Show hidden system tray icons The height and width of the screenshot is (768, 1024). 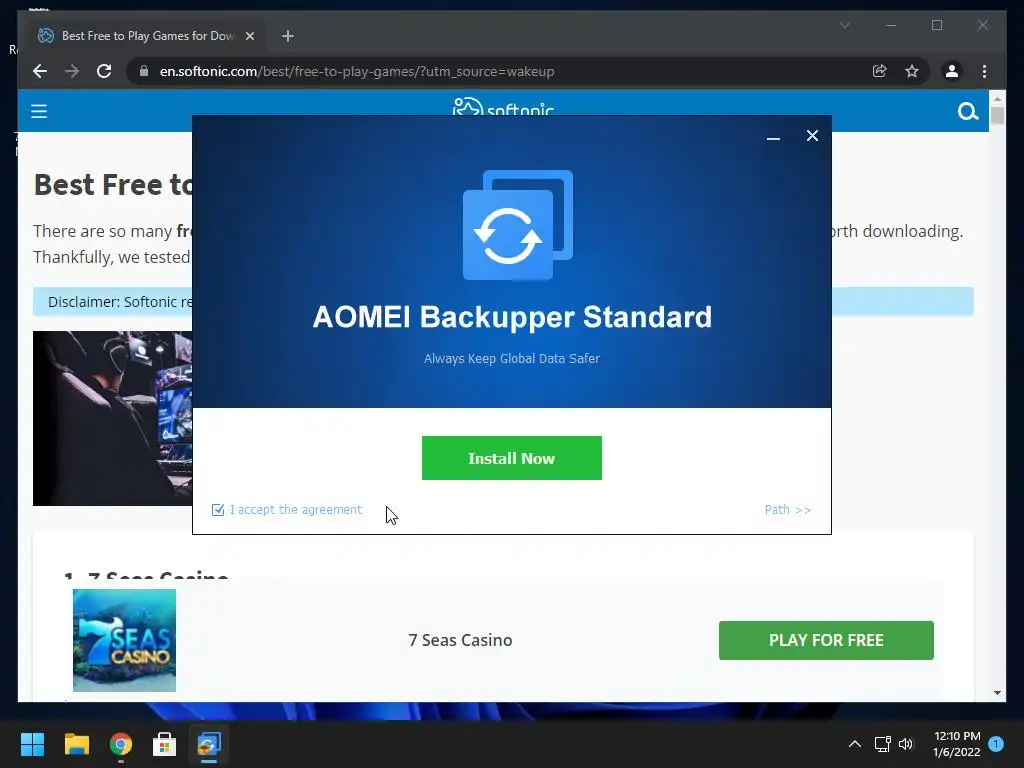854,744
